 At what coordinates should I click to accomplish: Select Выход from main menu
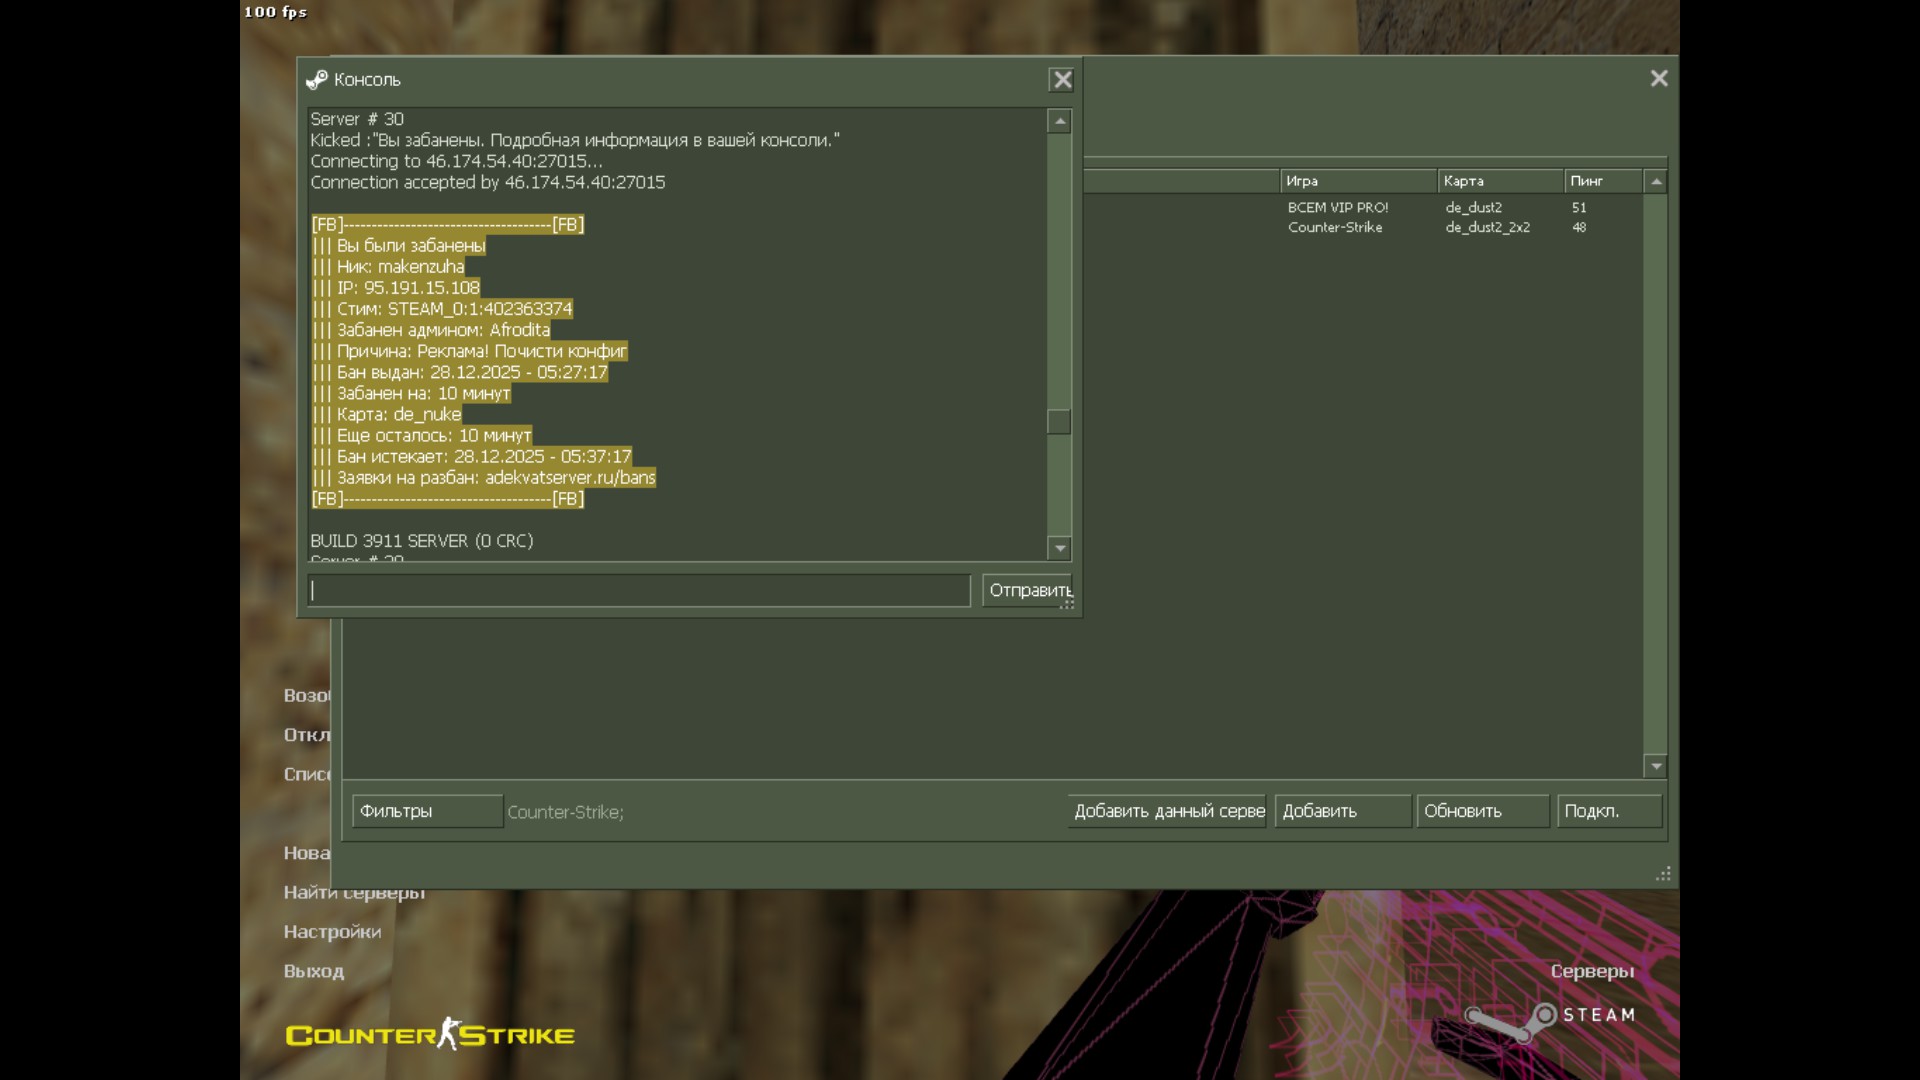(x=313, y=971)
